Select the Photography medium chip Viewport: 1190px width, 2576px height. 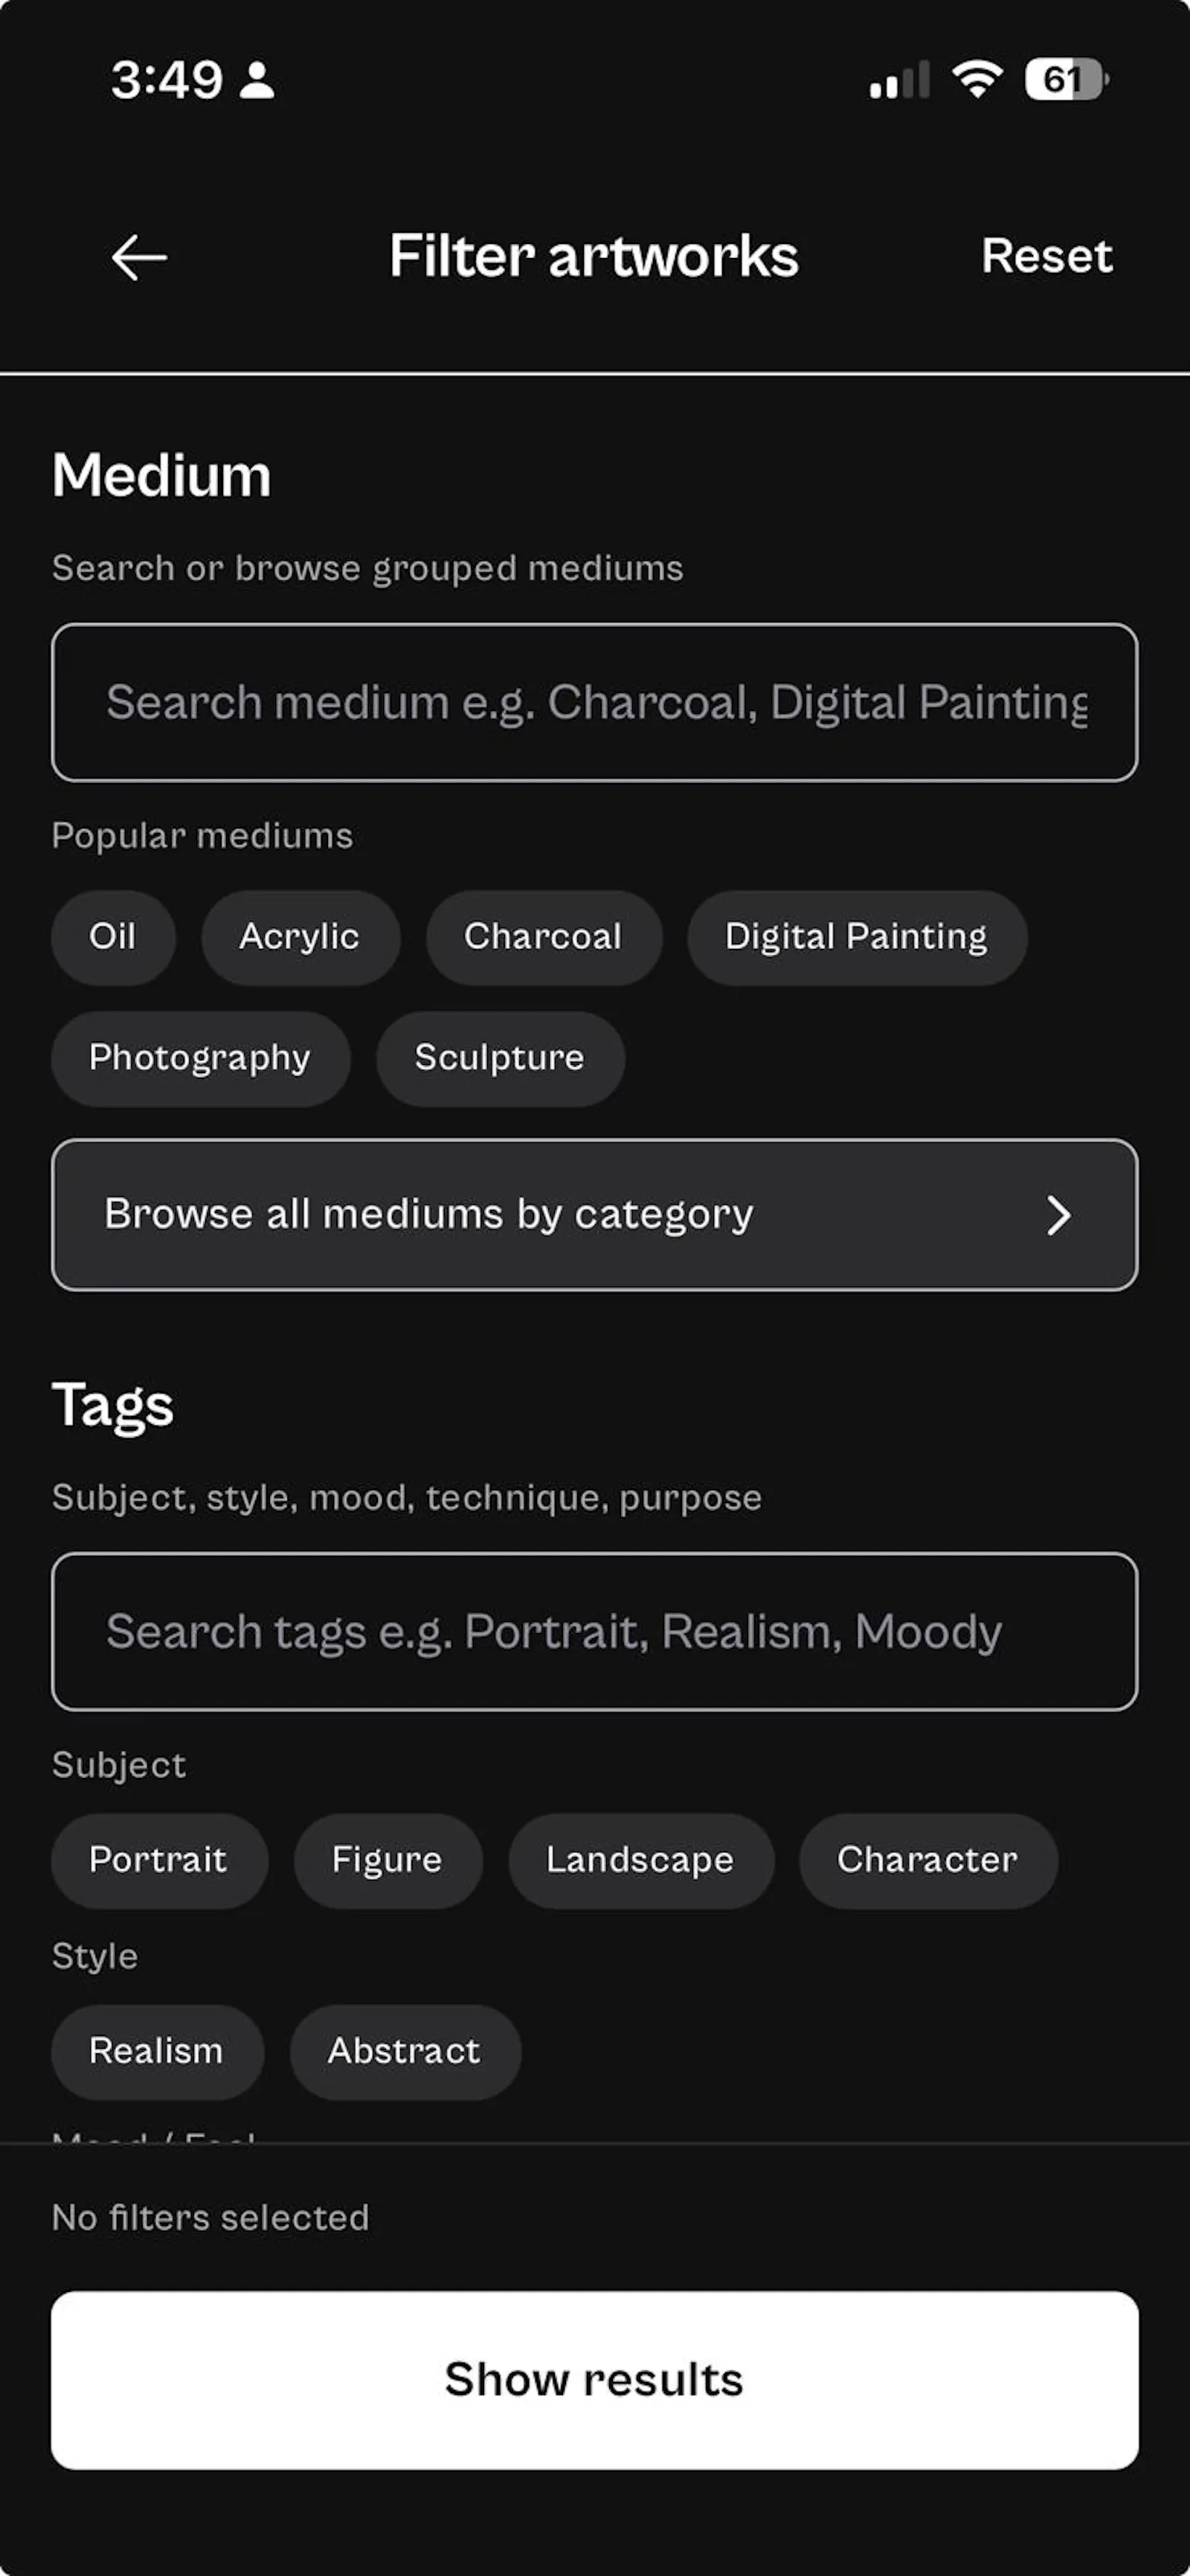[x=200, y=1058]
